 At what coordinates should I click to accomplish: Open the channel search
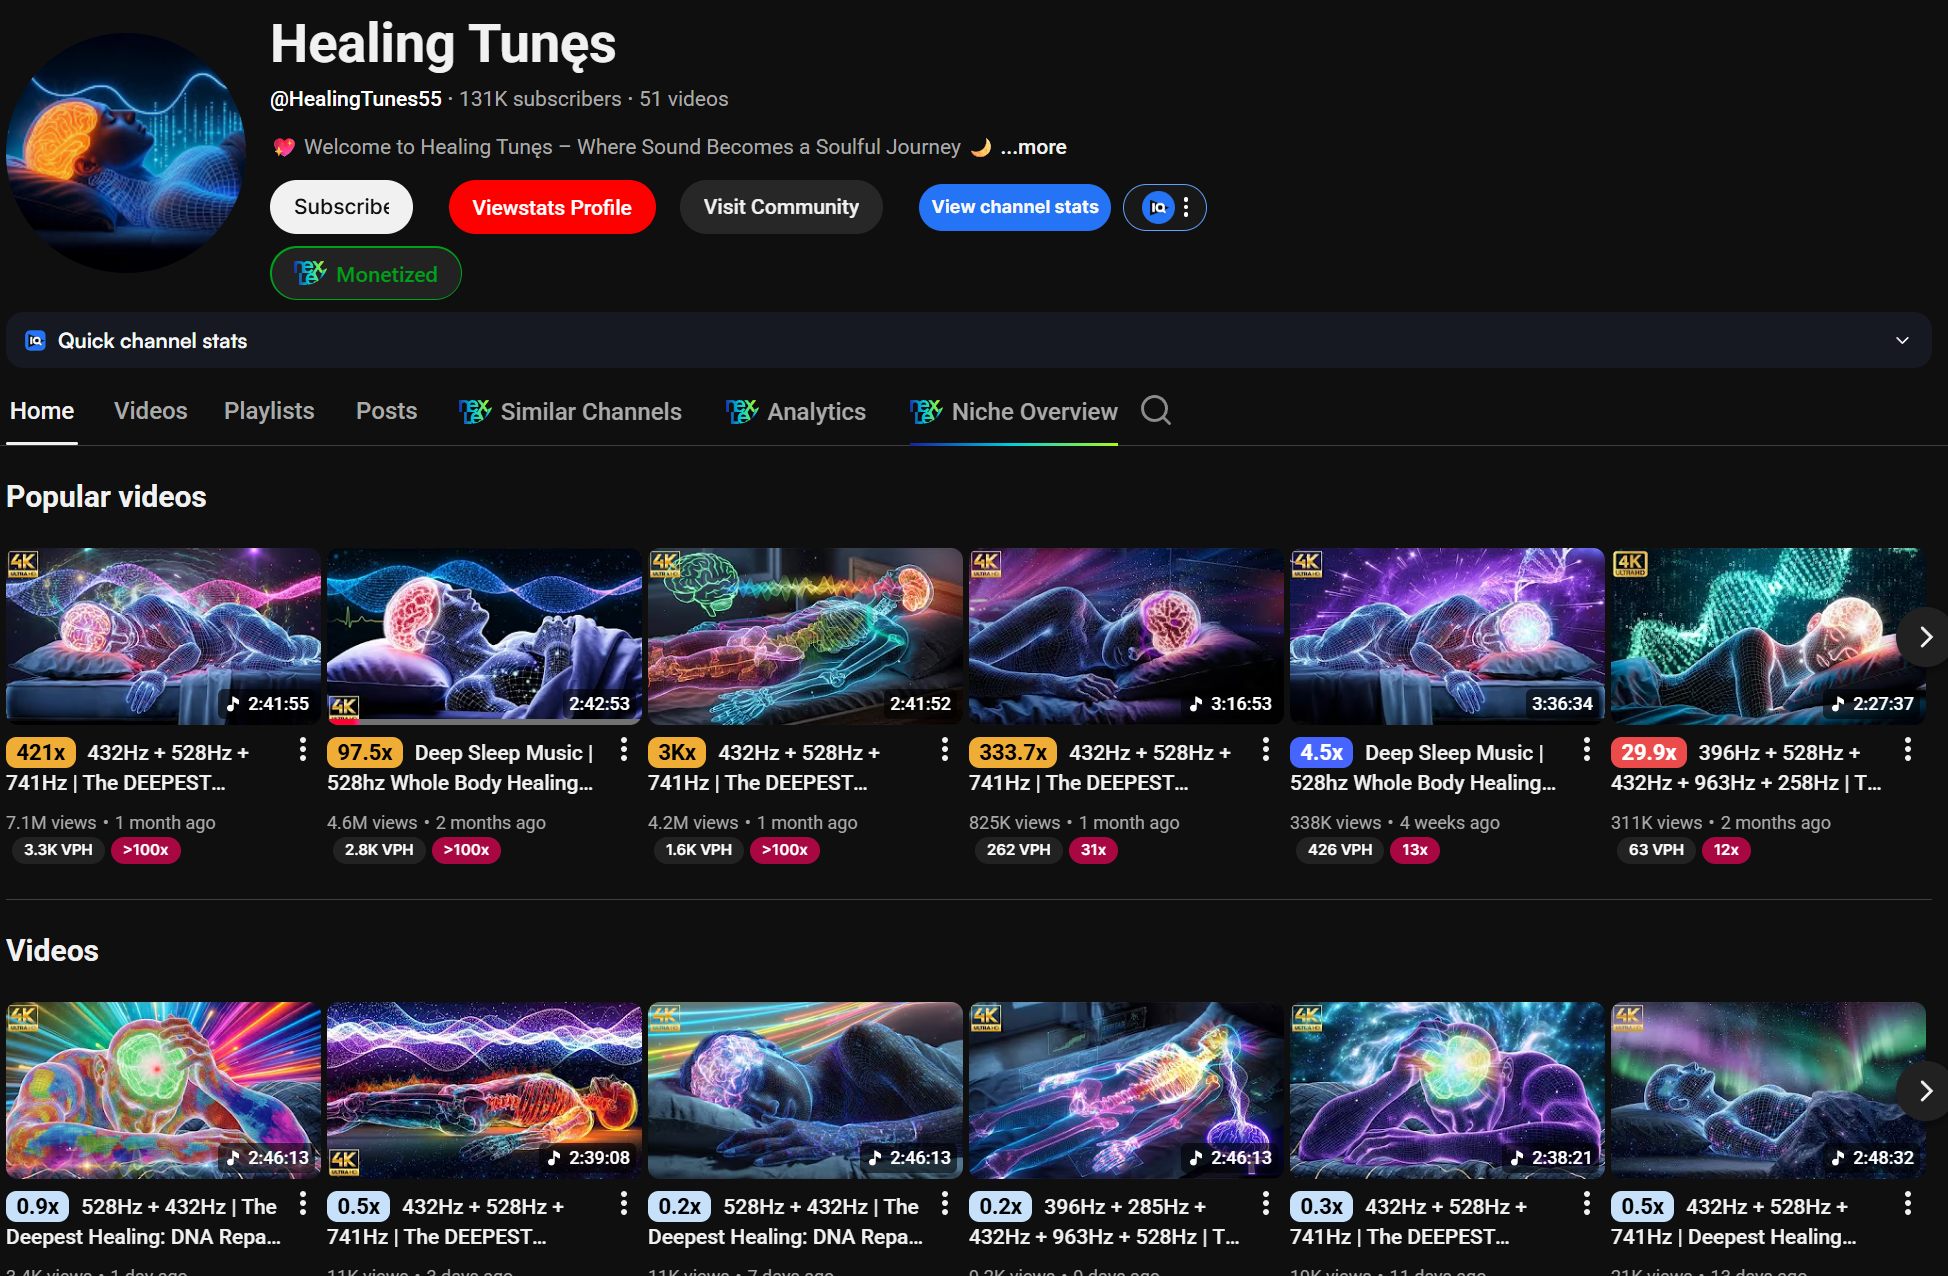point(1155,410)
